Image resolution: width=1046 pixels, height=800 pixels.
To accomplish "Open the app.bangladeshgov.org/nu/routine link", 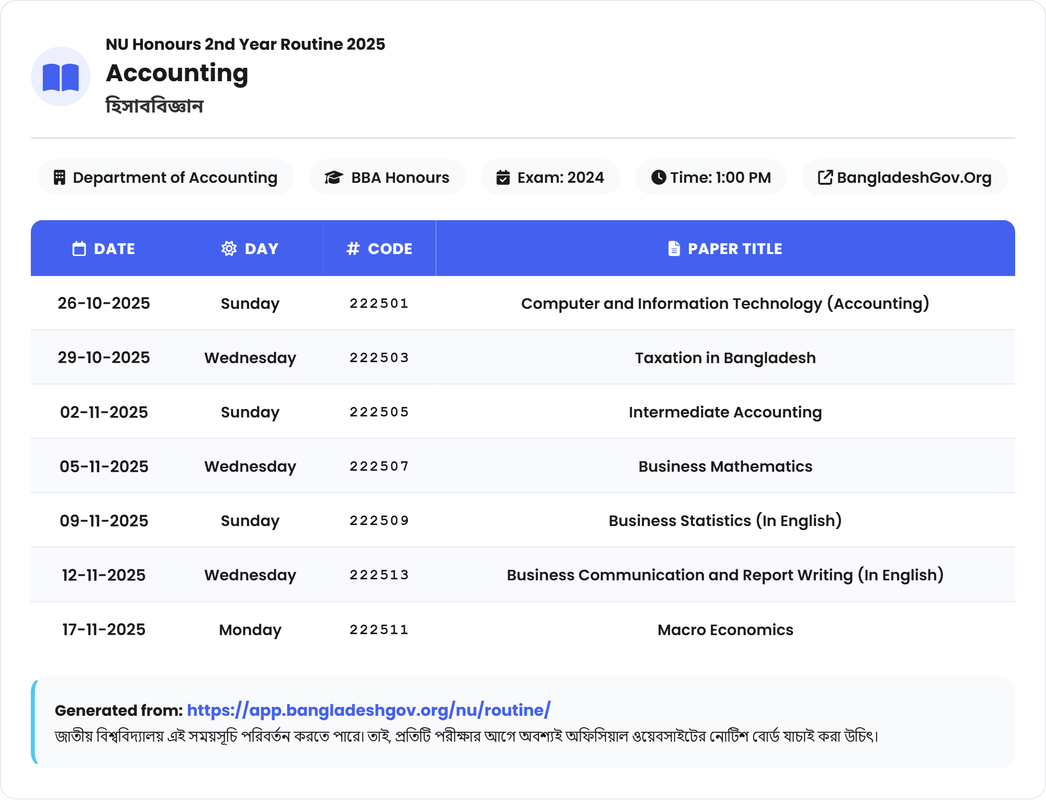I will click(x=369, y=710).
